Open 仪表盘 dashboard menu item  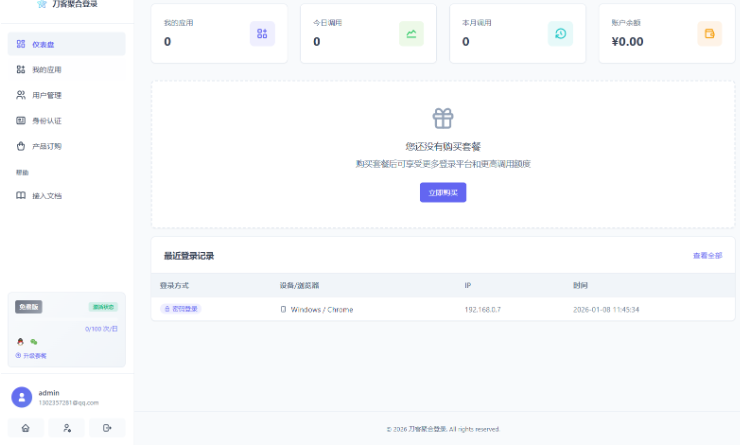[x=66, y=44]
